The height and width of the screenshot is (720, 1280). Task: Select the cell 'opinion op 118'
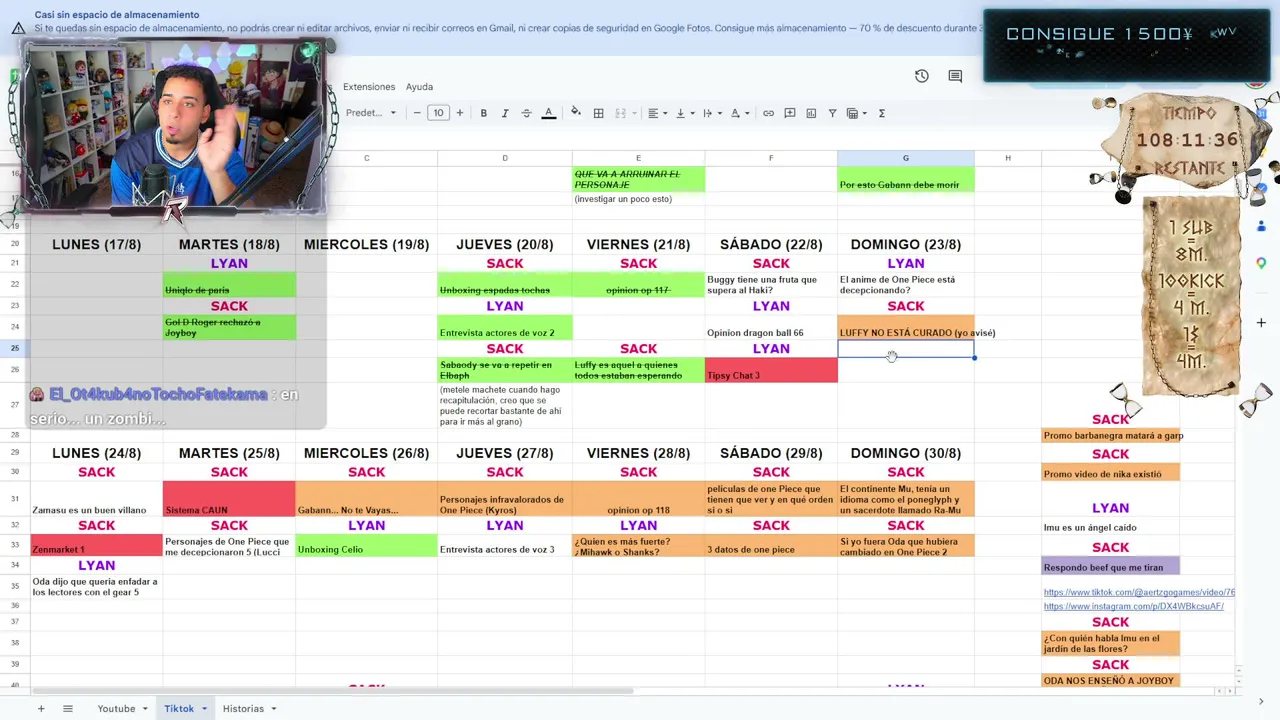coord(638,499)
